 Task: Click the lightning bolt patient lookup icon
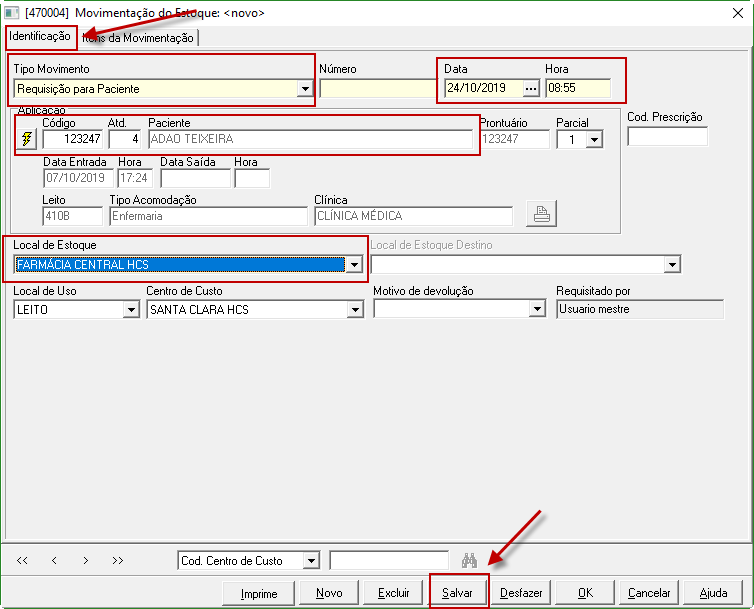pyautogui.click(x=27, y=139)
